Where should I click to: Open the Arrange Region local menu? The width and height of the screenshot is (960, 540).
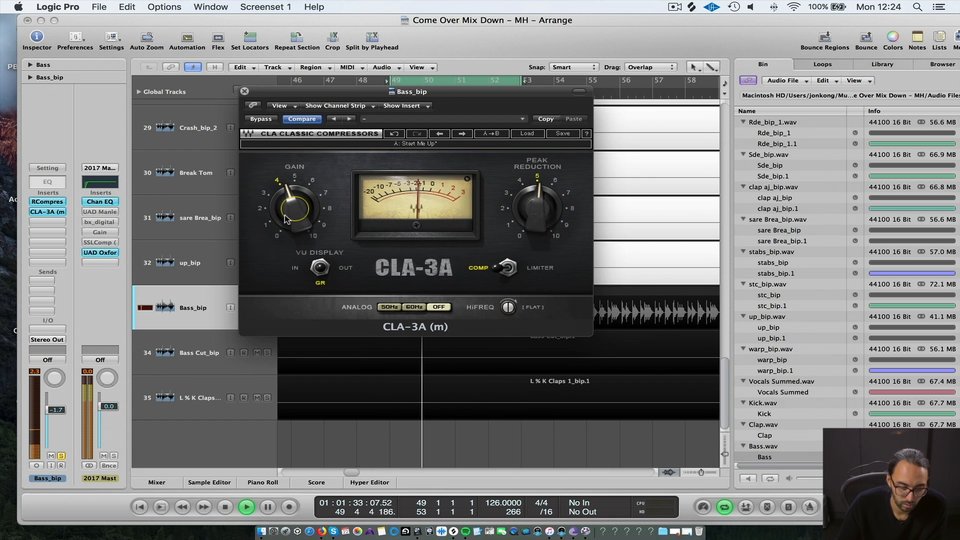315,67
